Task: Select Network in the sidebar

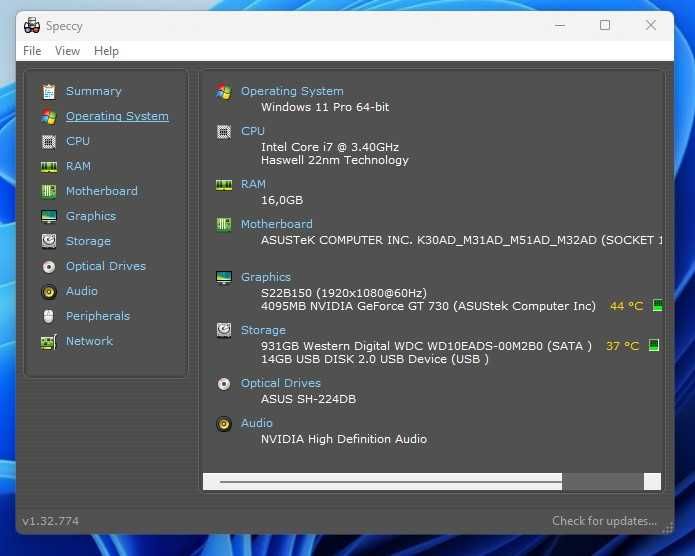Action: 89,341
